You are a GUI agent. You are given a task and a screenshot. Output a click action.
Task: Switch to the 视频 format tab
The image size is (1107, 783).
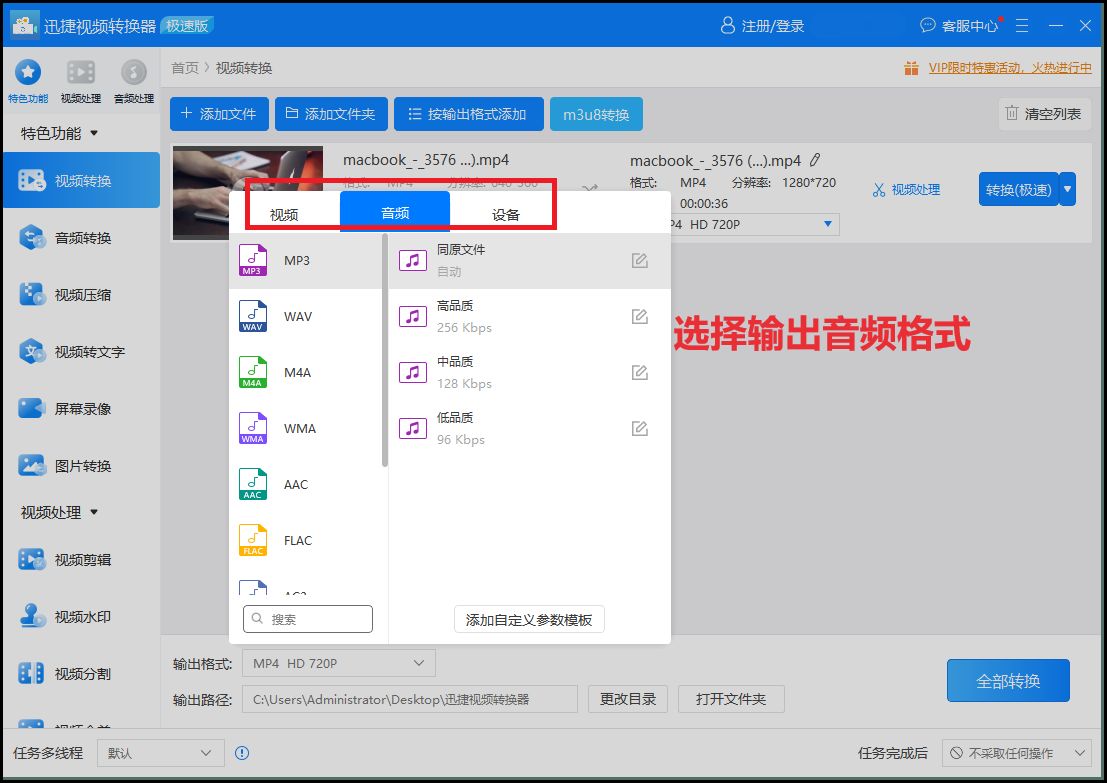point(283,214)
